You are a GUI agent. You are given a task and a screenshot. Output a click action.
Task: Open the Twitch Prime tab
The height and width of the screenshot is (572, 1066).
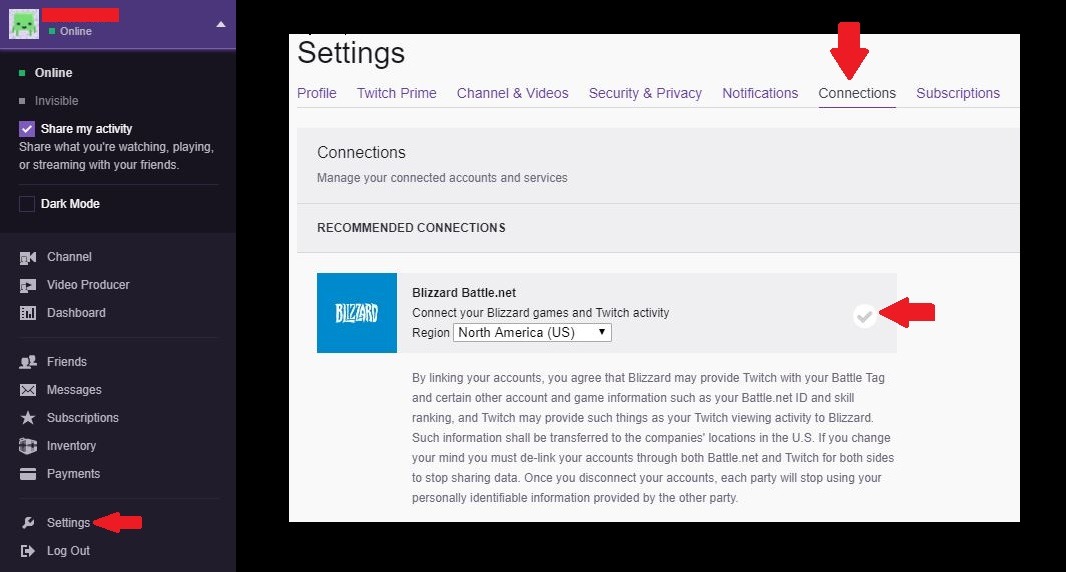[x=396, y=93]
